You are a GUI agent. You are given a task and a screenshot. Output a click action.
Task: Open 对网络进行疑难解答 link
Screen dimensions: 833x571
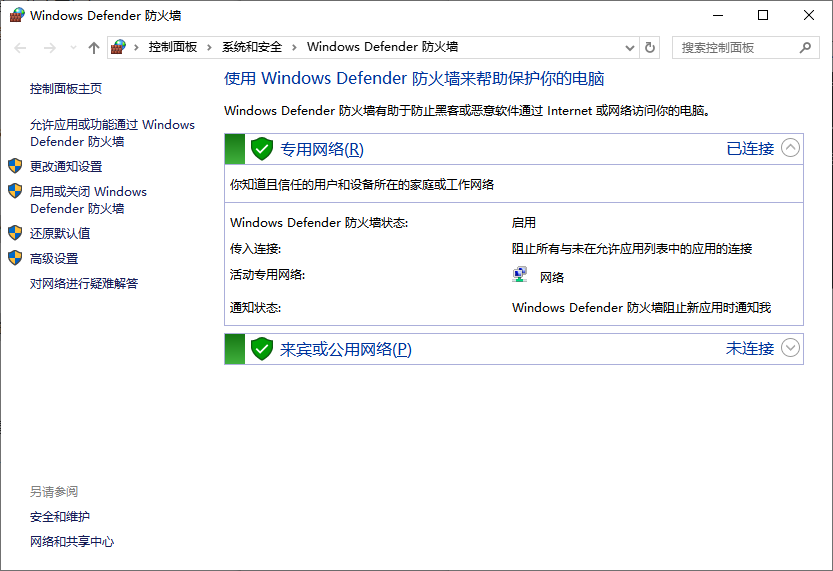[84, 284]
